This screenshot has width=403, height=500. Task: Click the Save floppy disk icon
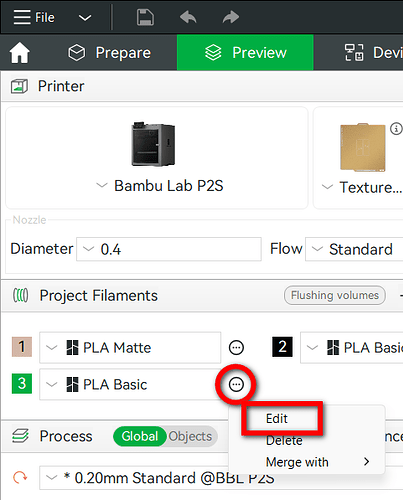(145, 17)
